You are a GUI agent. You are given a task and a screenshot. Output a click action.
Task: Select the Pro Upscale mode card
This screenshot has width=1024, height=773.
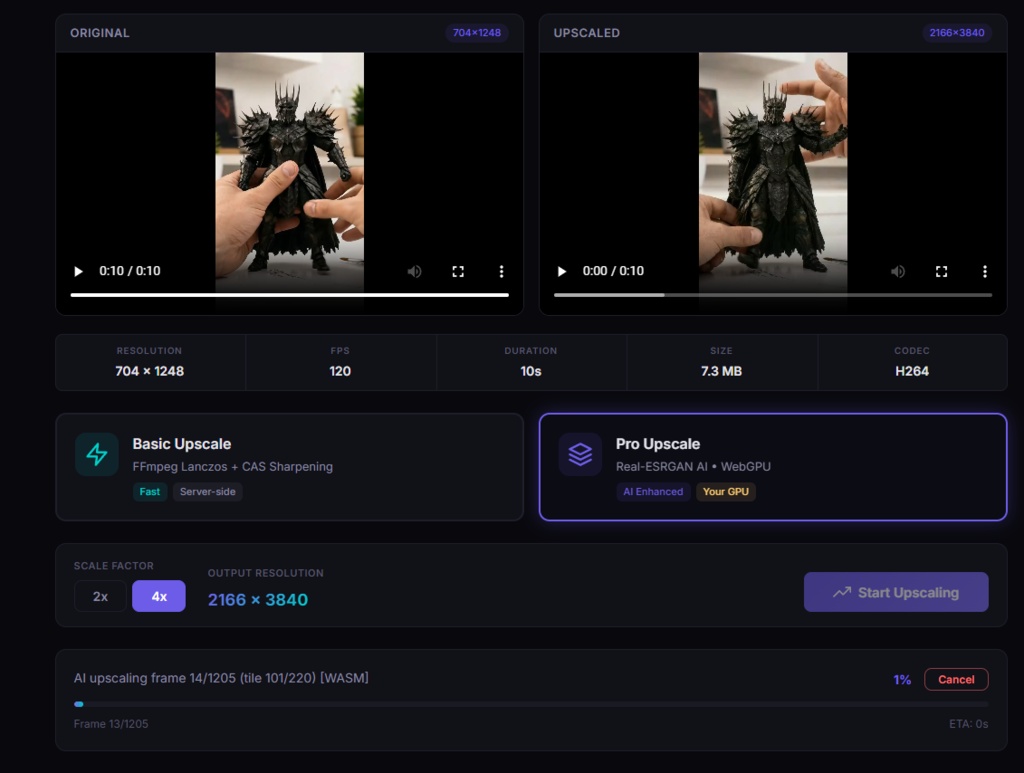click(773, 467)
